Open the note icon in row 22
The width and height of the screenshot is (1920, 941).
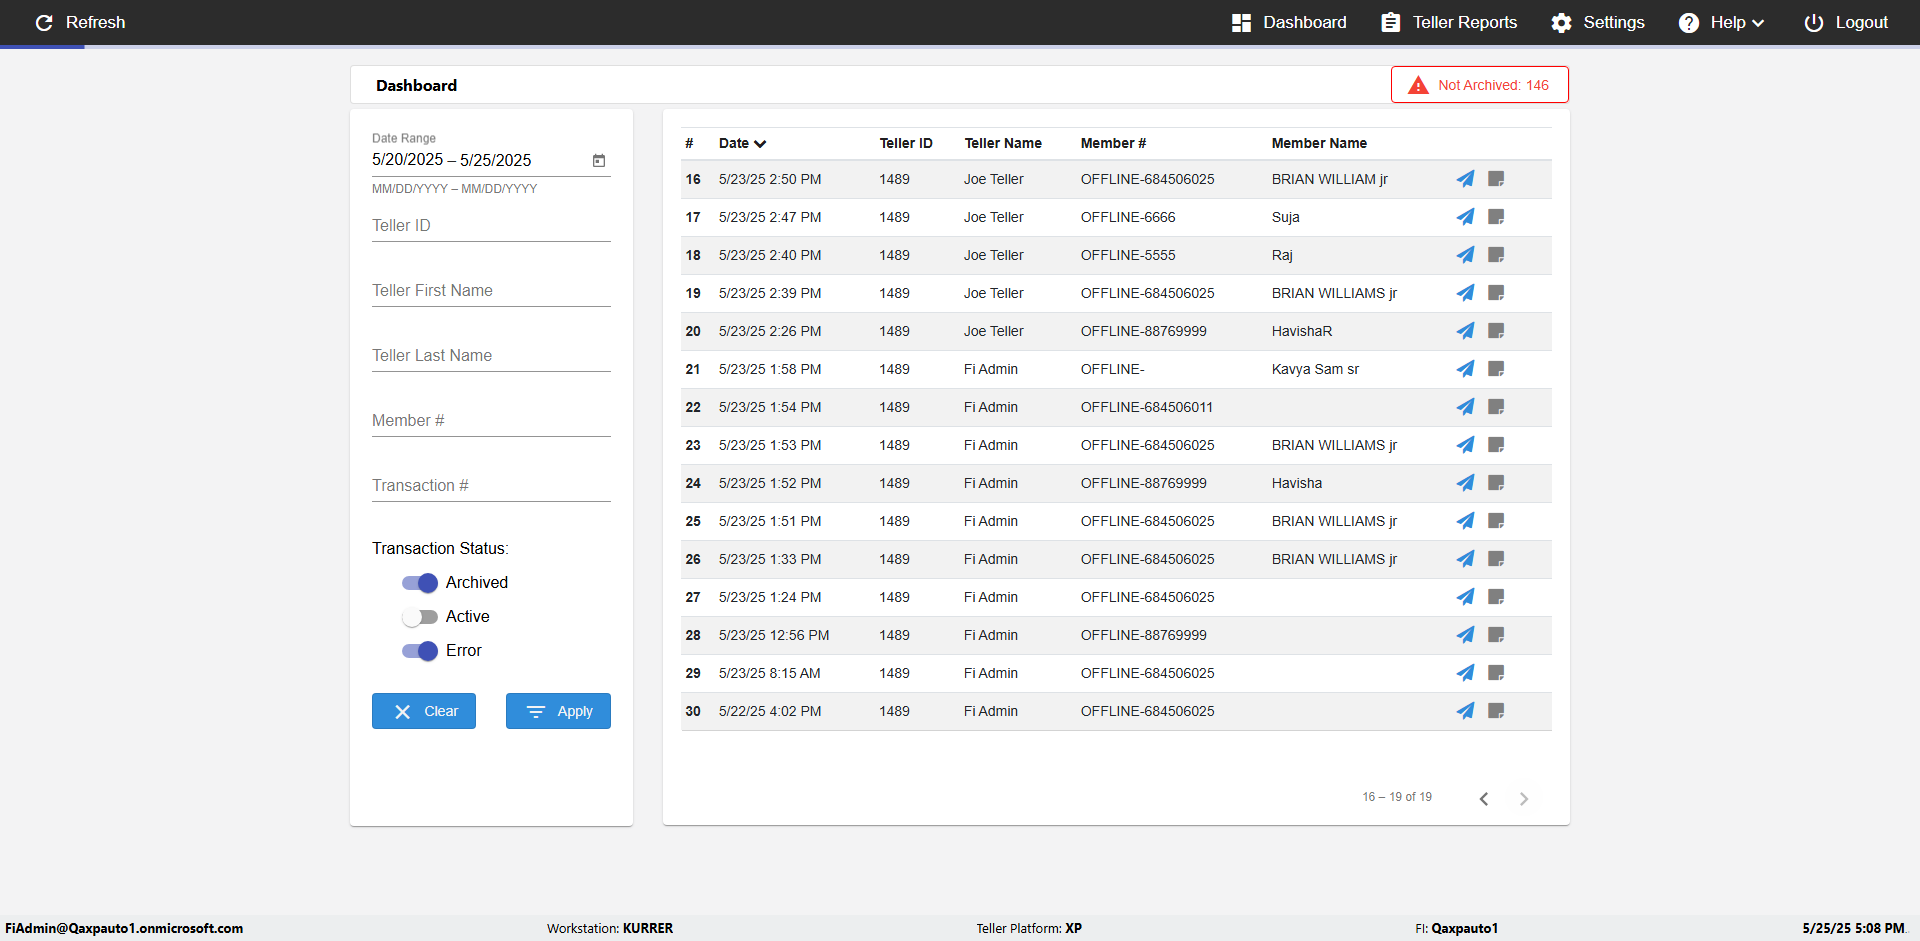pyautogui.click(x=1496, y=407)
